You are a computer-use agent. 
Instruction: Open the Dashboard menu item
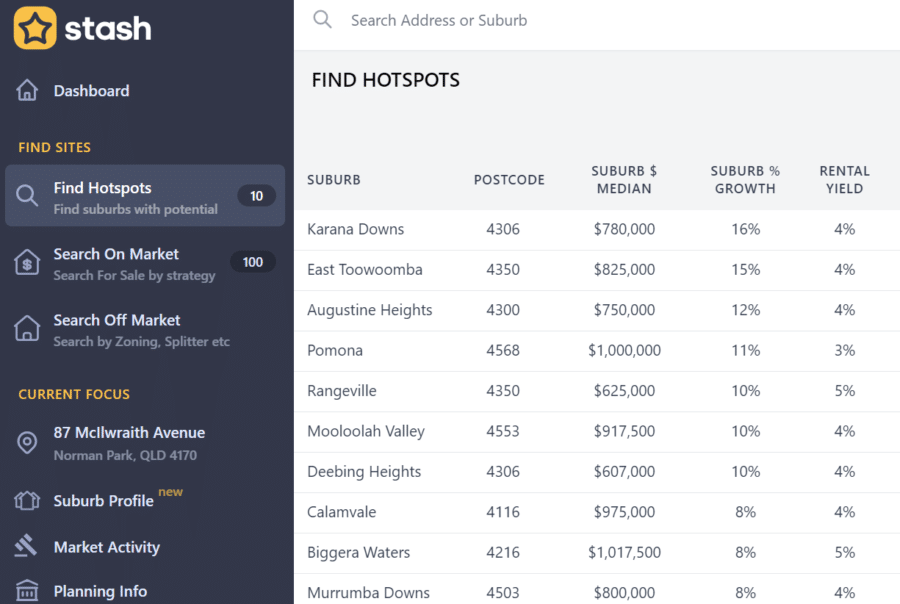tap(91, 91)
